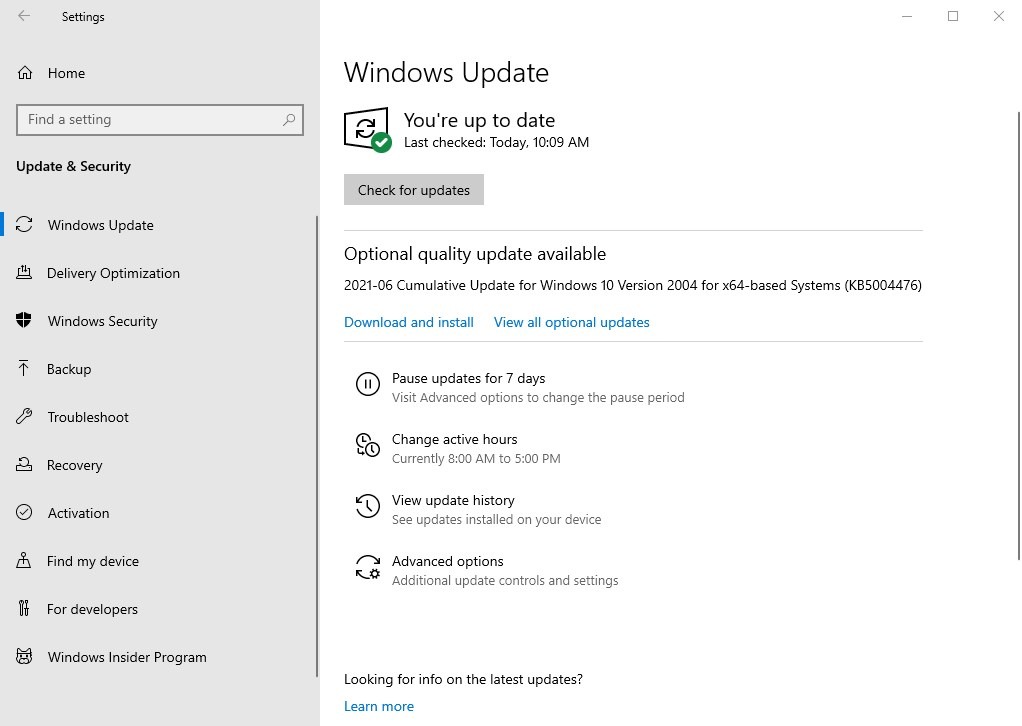Click the Find a setting search box
Screen dimensions: 1022x726
coord(160,120)
